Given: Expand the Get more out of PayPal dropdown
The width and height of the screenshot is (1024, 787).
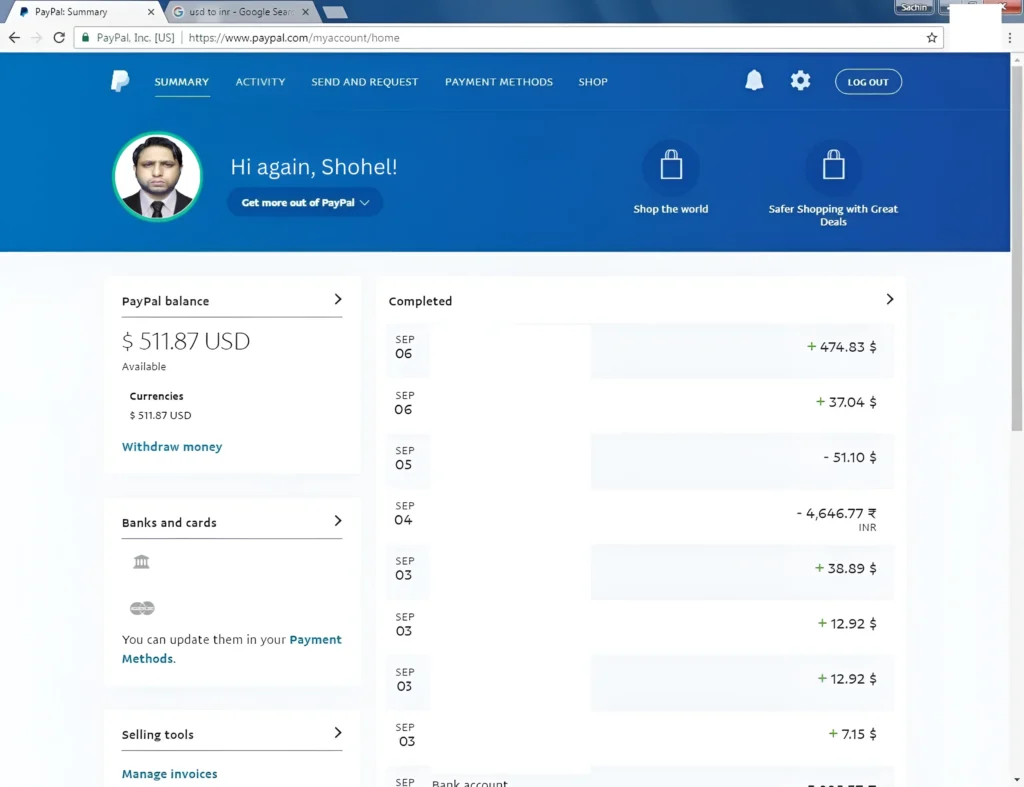Looking at the screenshot, I should click(305, 202).
